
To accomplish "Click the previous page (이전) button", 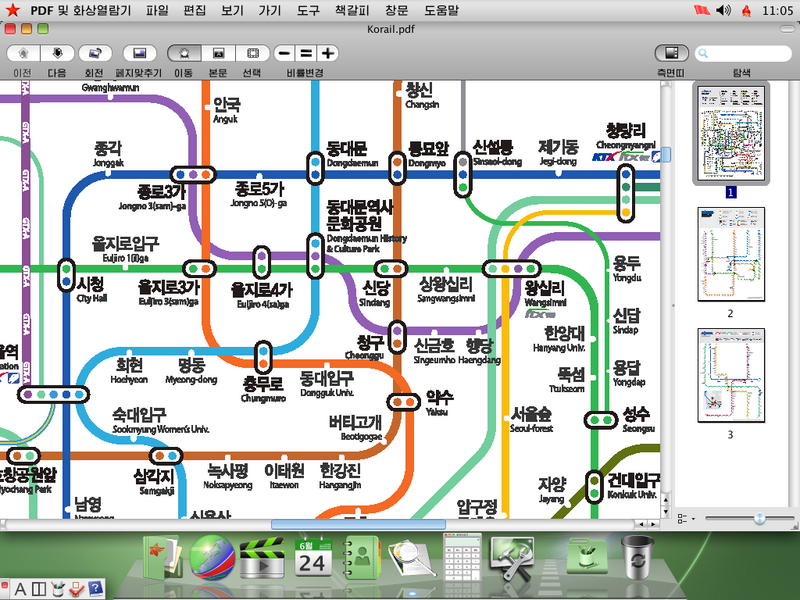I will 22,53.
